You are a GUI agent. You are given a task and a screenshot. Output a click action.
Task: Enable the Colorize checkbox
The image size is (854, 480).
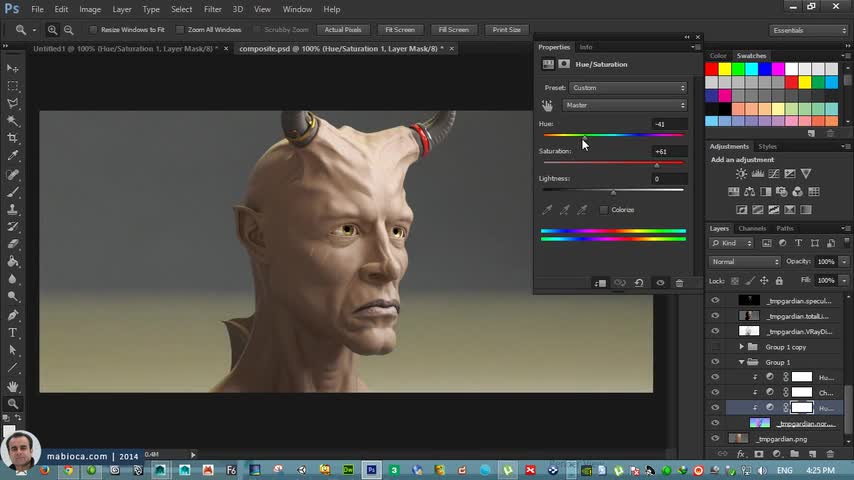click(604, 210)
